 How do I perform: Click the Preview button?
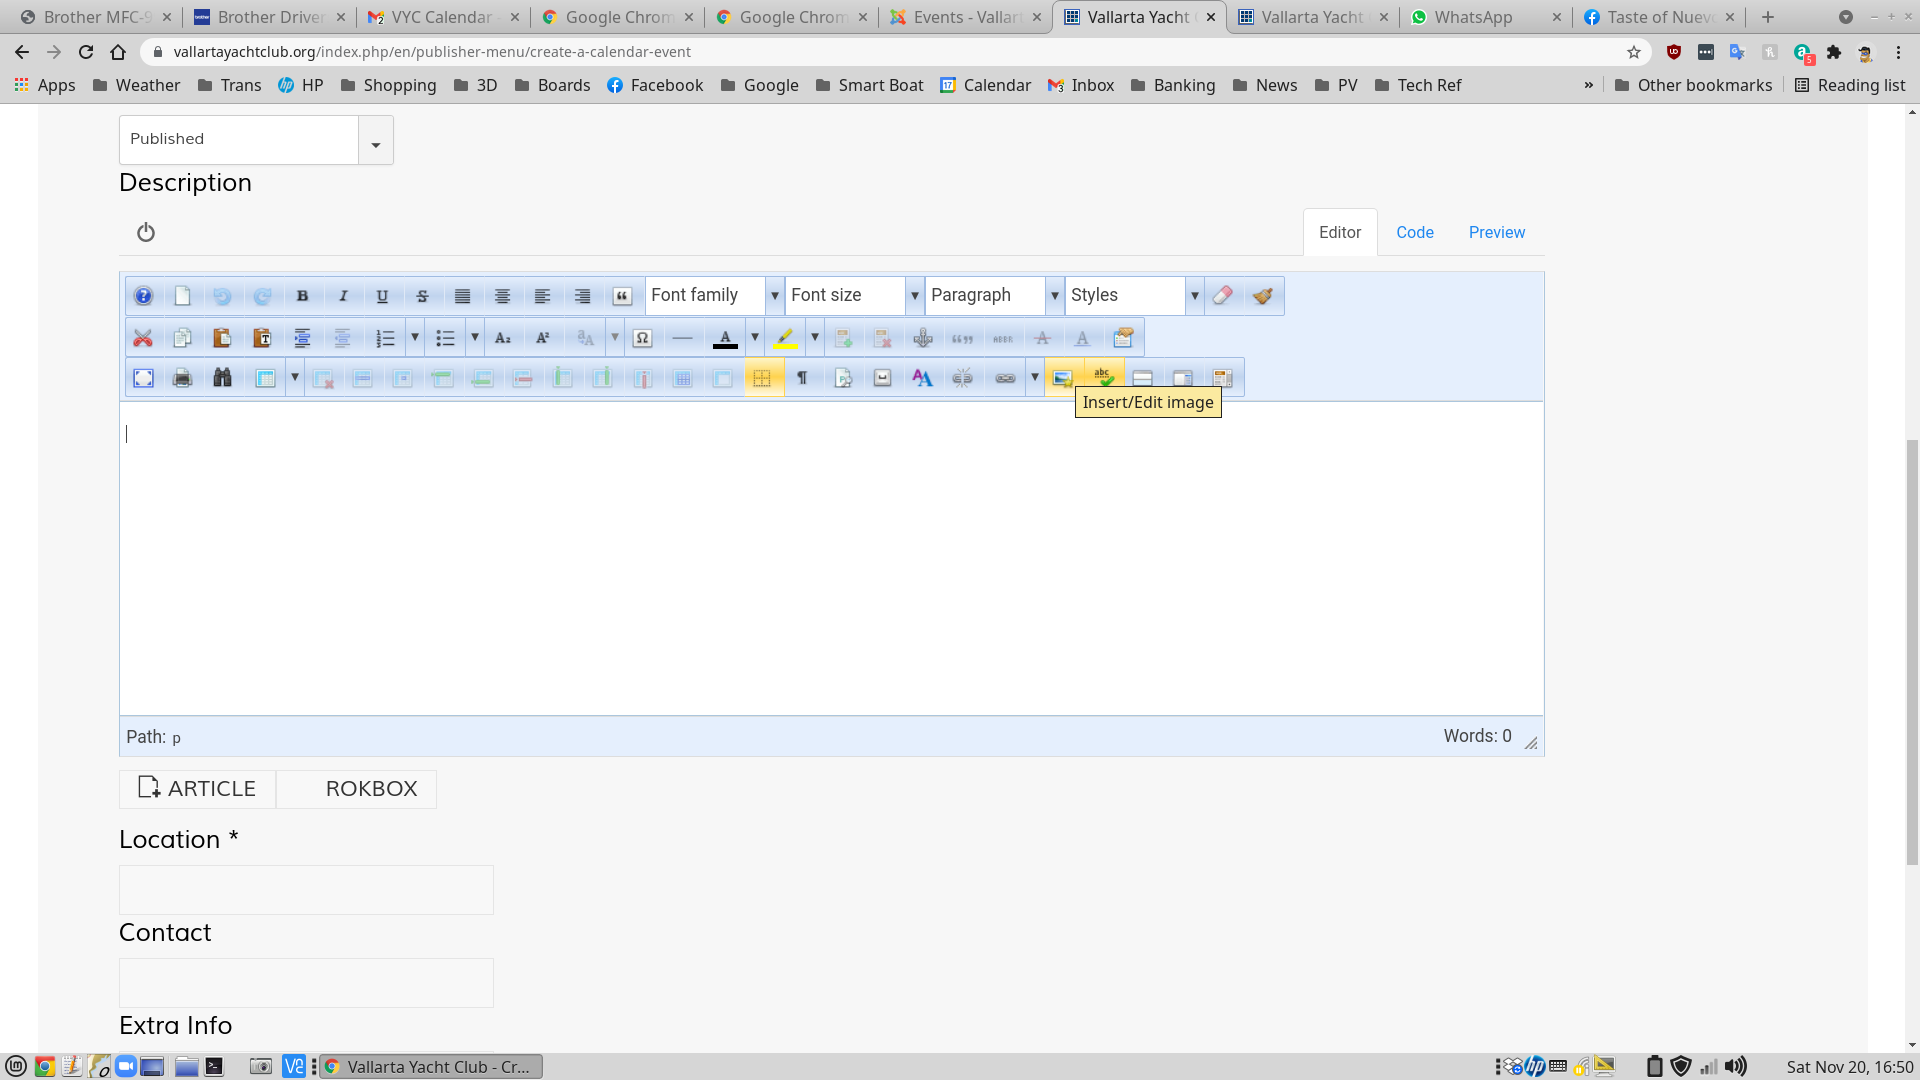click(x=1497, y=231)
